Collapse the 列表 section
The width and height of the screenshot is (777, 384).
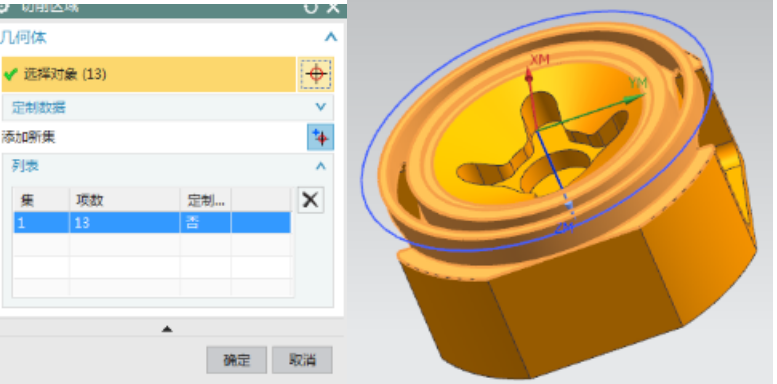[321, 166]
